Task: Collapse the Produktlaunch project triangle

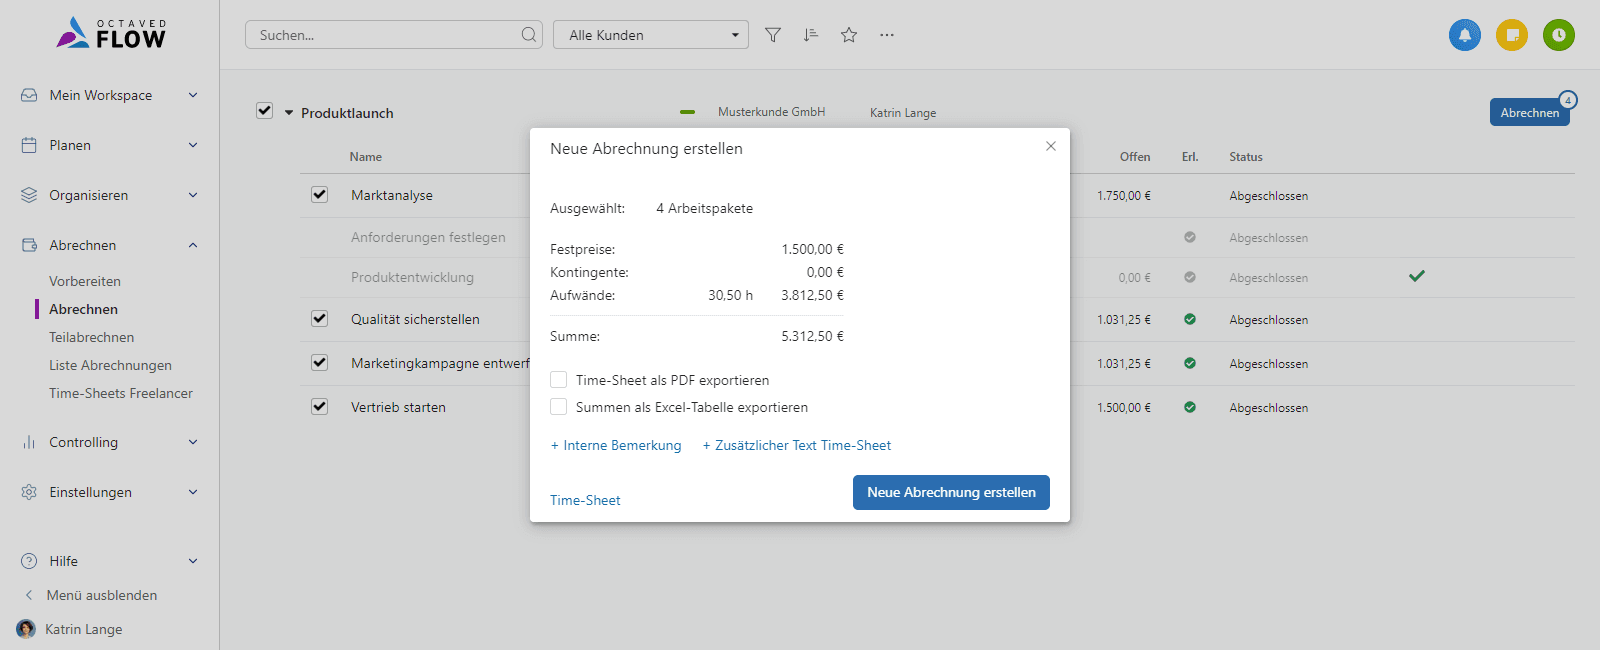Action: [x=289, y=113]
